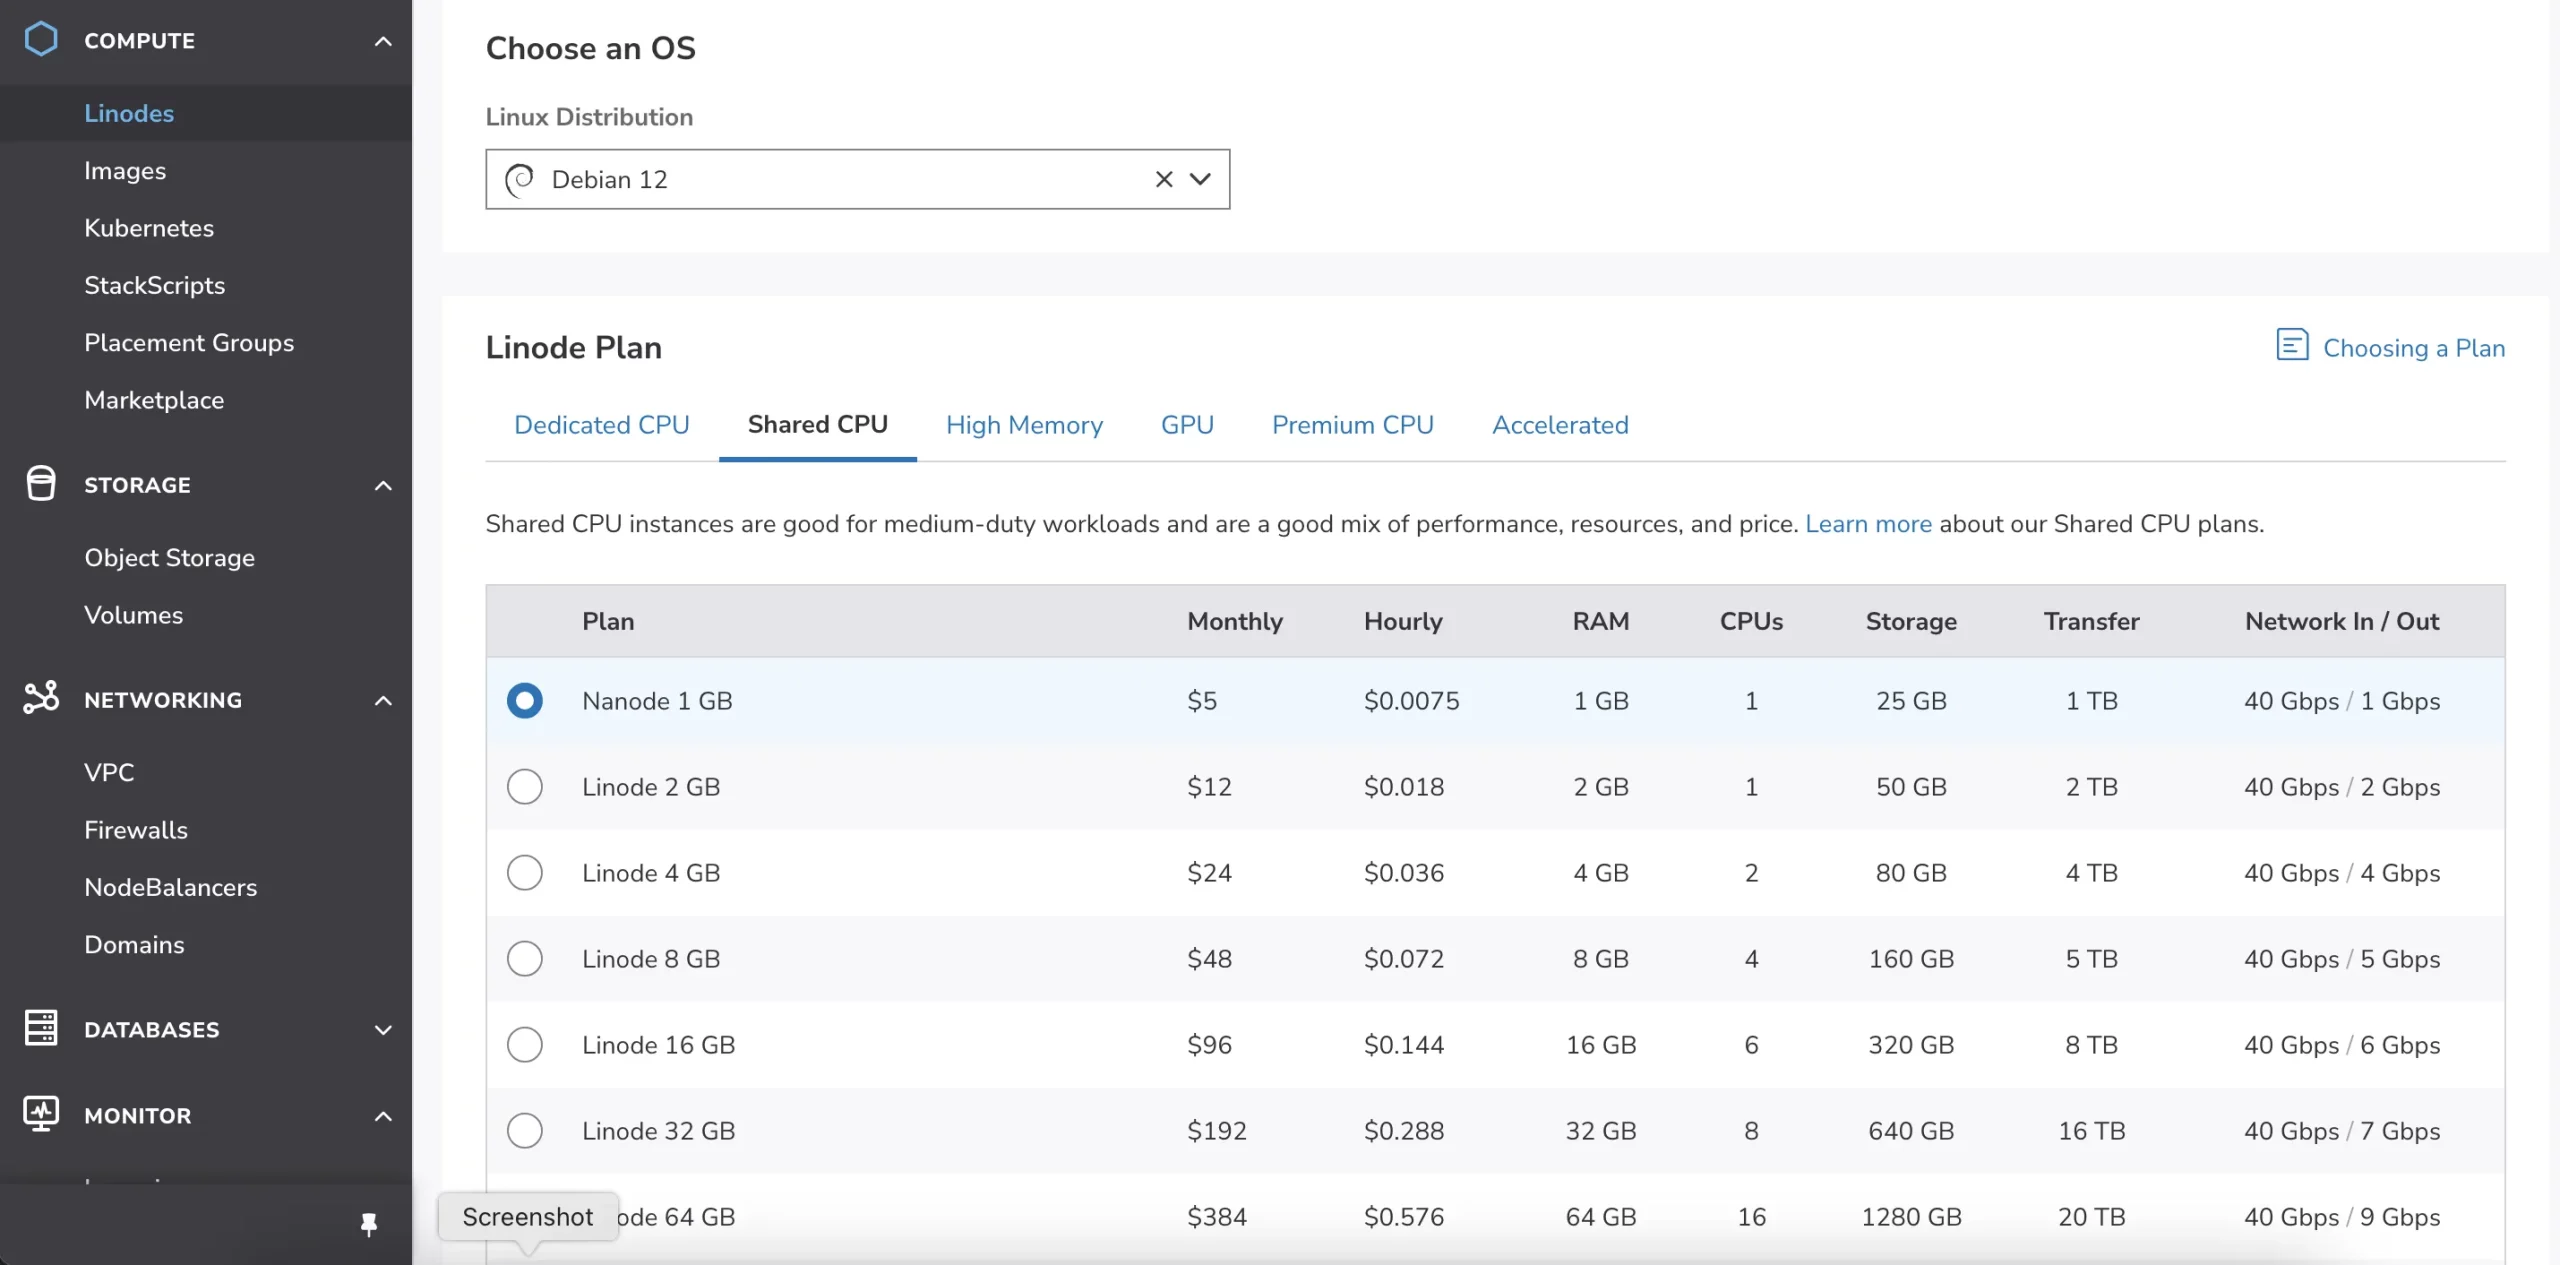Follow the Learn more link

pos(1868,524)
